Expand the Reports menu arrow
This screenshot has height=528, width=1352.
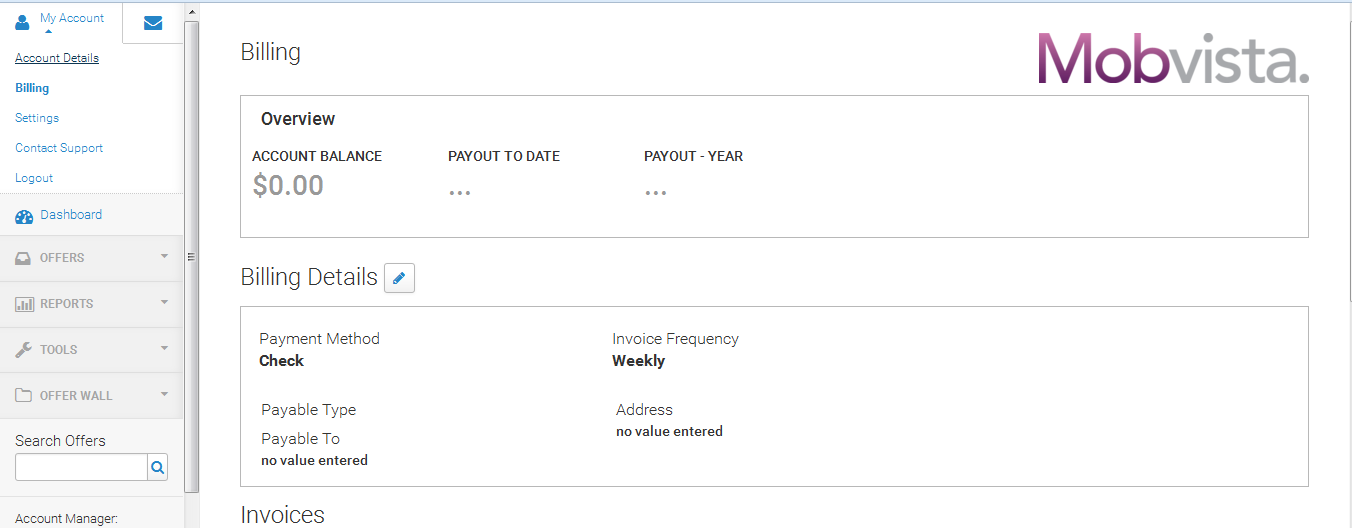[164, 303]
